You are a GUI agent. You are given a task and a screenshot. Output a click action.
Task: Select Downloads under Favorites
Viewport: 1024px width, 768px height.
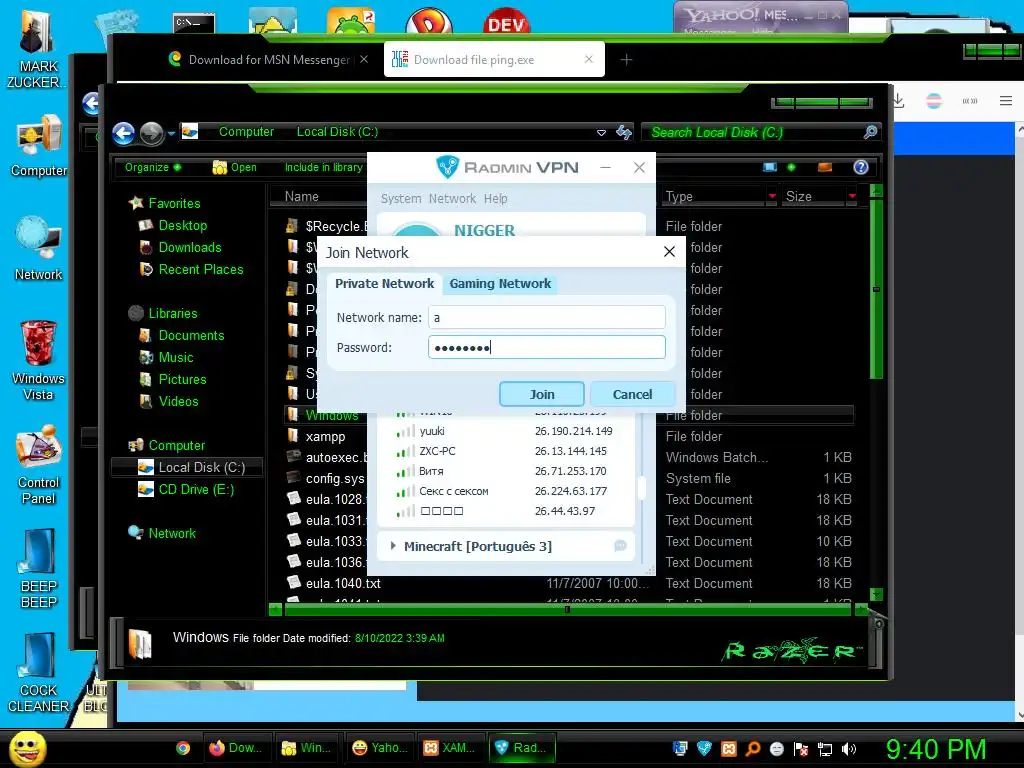tap(189, 248)
